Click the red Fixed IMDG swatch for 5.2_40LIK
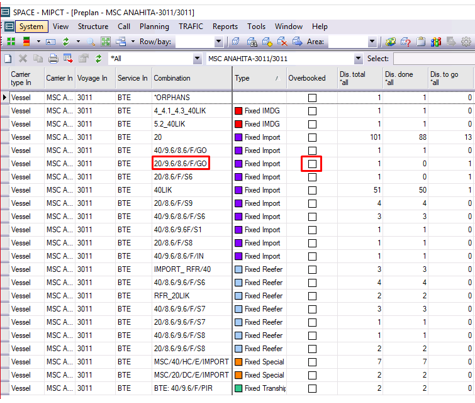Screen dimensions: 475x403 point(238,124)
